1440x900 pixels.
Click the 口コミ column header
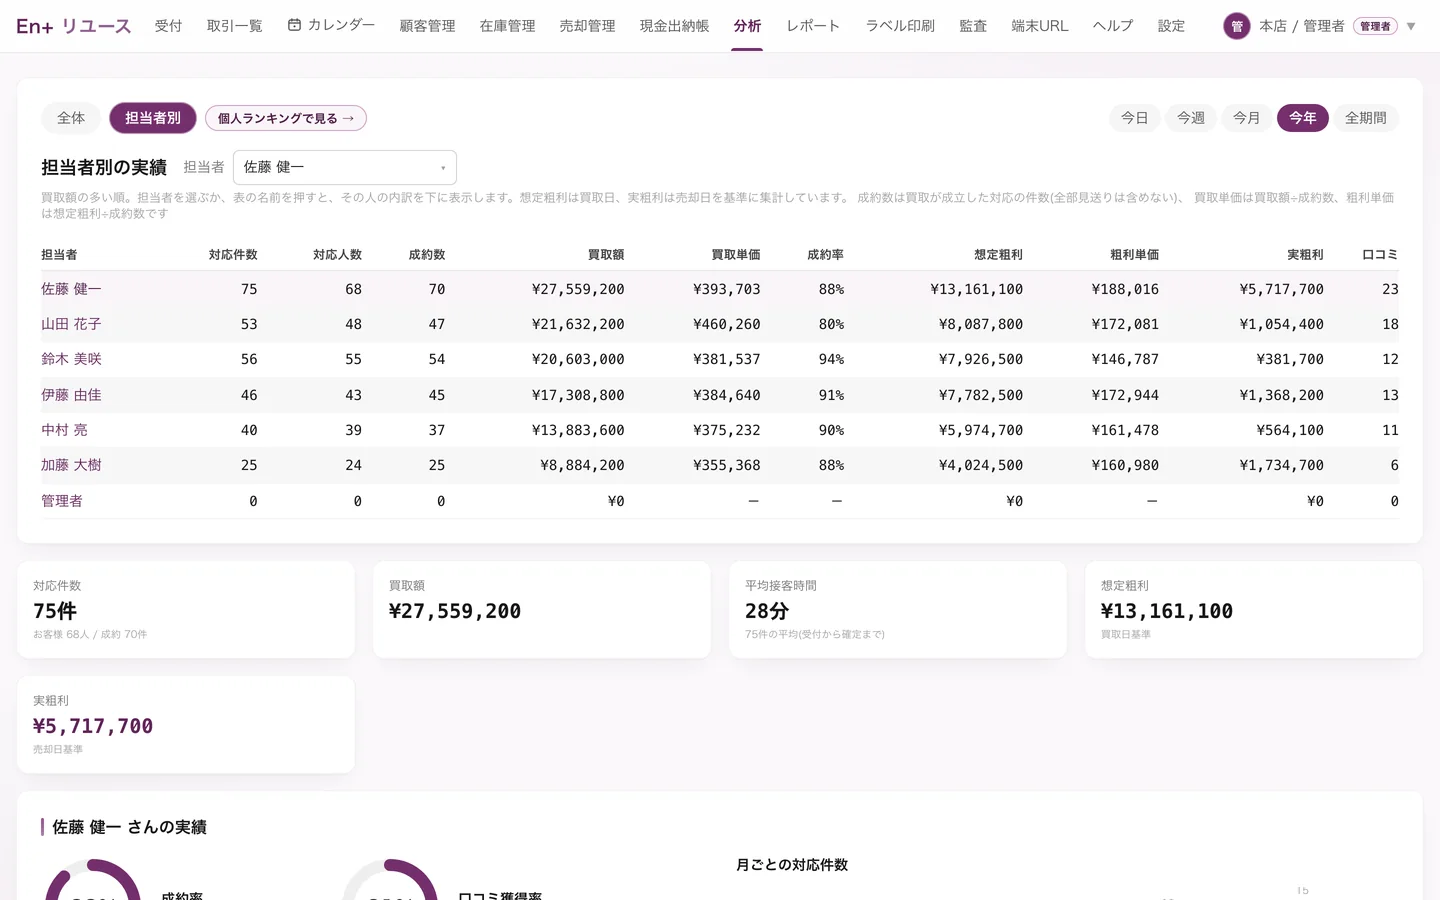[x=1380, y=255]
